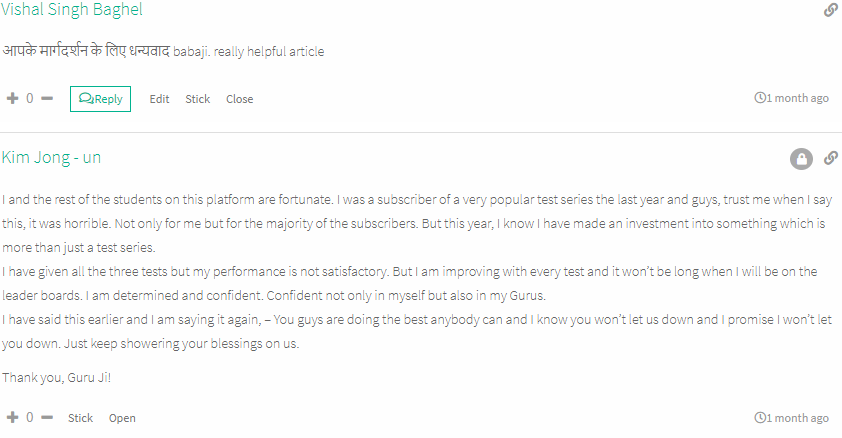Click the '1 month ago' timestamp on first comment
The height and width of the screenshot is (438, 842).
click(797, 98)
